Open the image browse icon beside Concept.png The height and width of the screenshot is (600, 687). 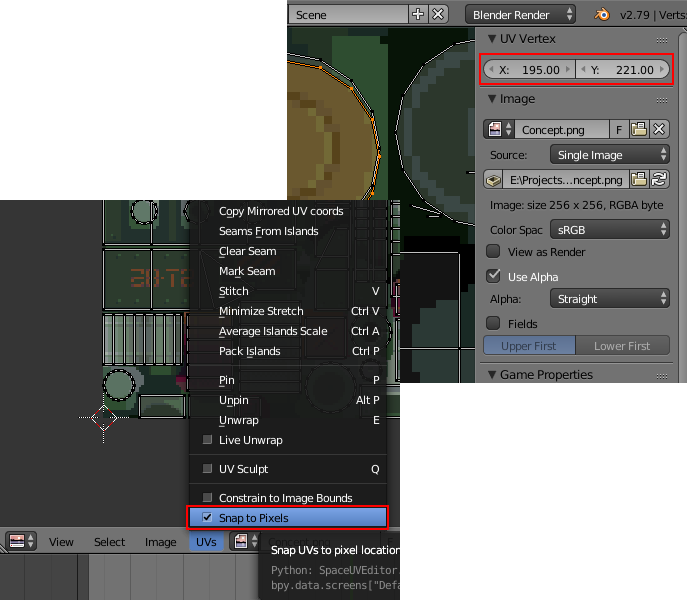499,130
